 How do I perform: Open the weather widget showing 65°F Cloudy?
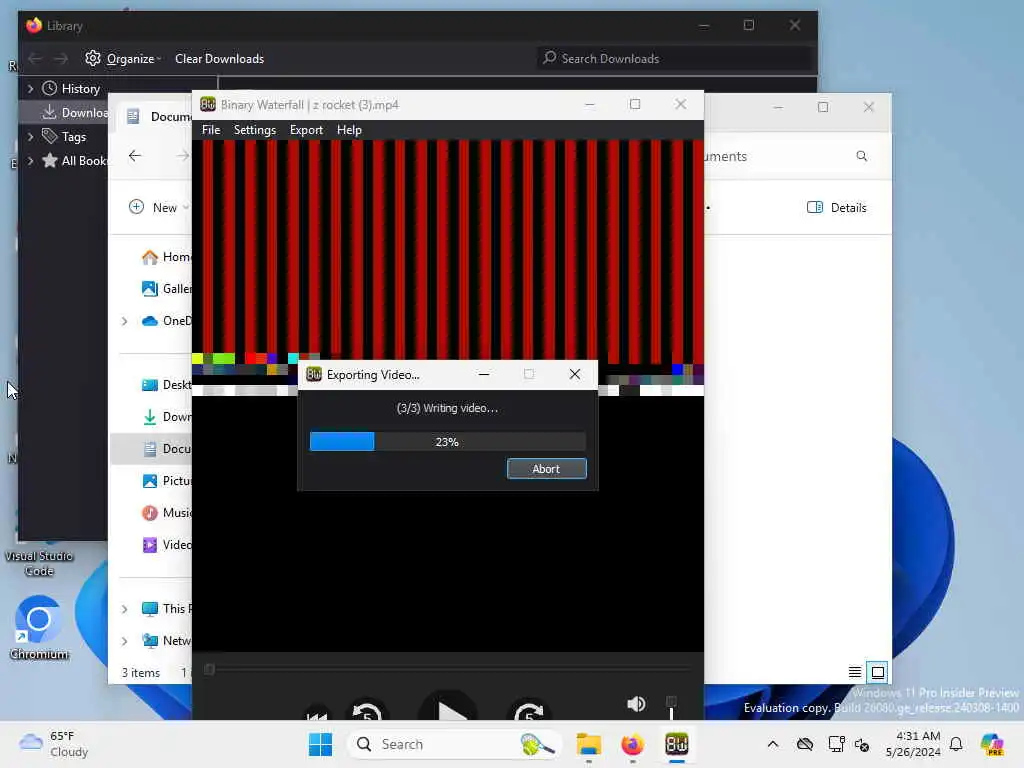tap(54, 744)
